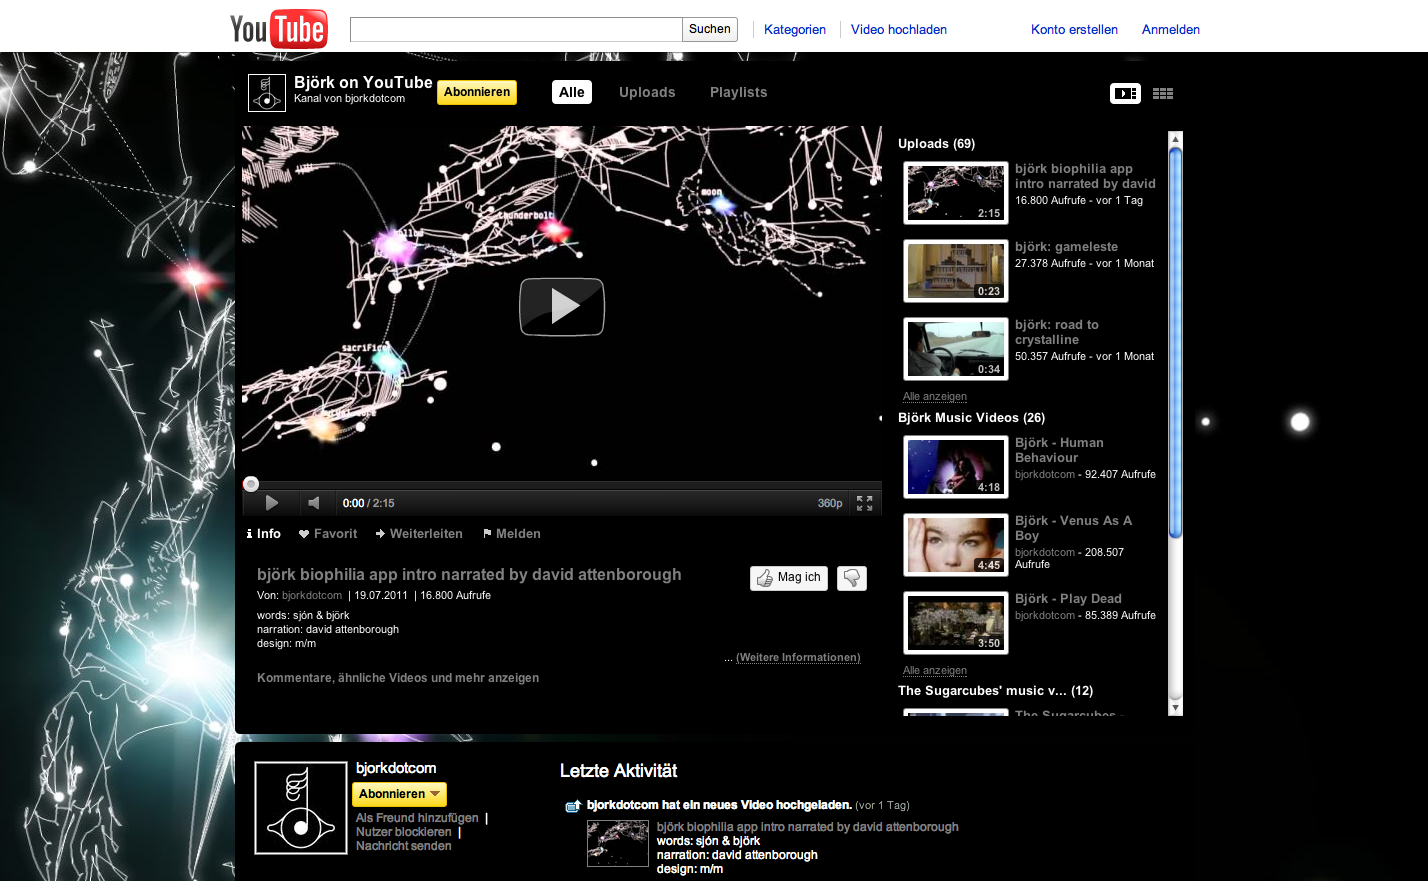1428x881 pixels.
Task: Click Alle anzeigen under Björk Music Videos
Action: 935,671
